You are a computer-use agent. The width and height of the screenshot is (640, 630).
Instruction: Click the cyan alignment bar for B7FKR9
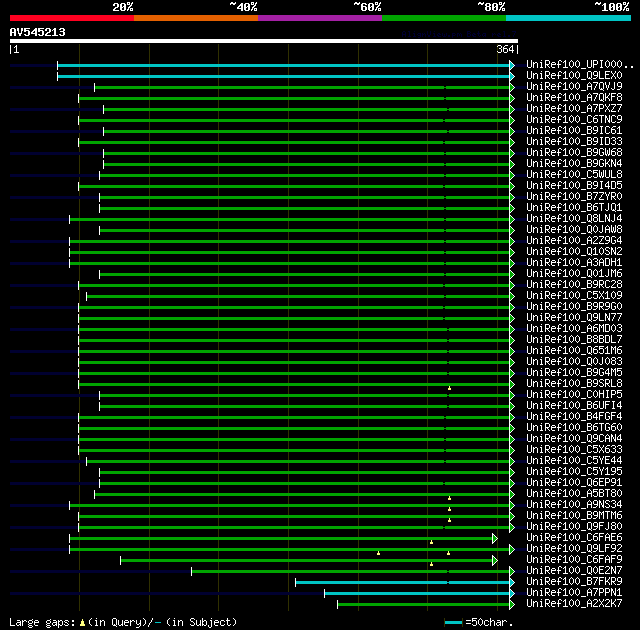click(x=402, y=583)
